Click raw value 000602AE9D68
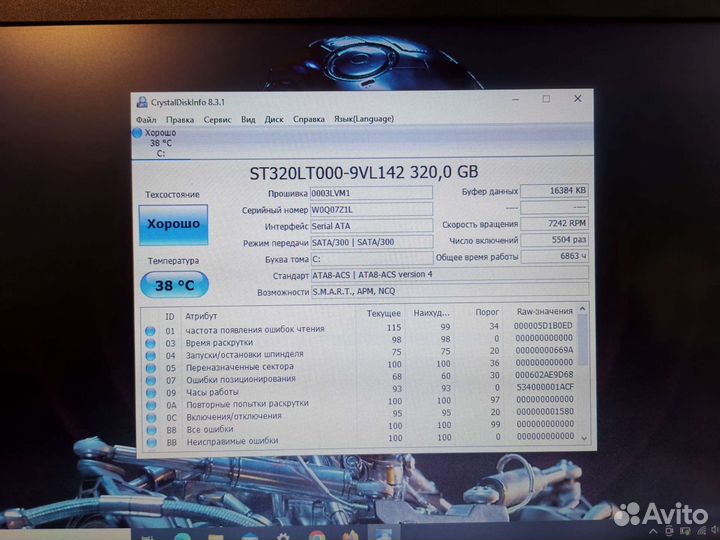This screenshot has height=540, width=720. click(544, 375)
